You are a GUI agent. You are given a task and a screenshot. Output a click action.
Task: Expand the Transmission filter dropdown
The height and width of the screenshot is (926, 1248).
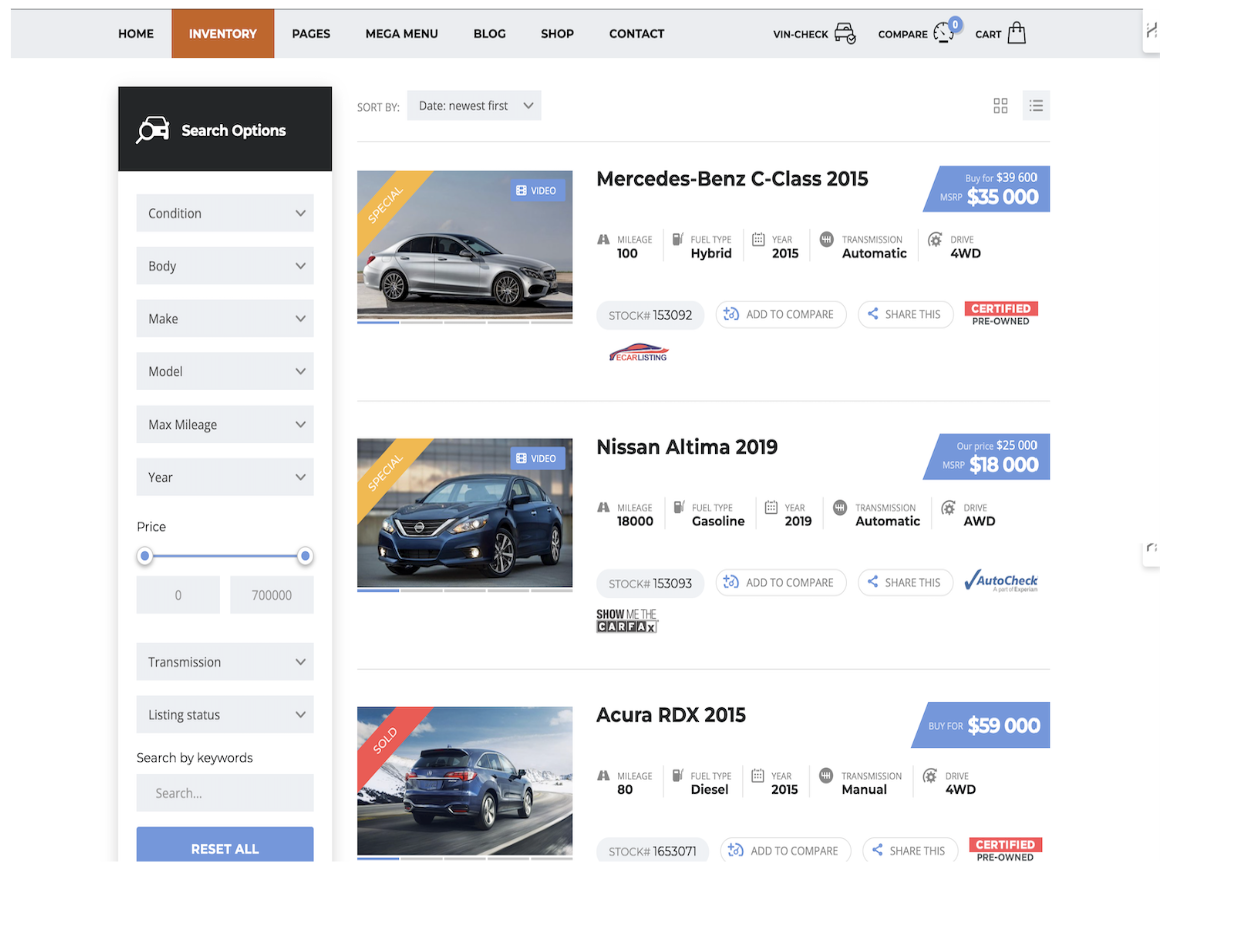[225, 662]
